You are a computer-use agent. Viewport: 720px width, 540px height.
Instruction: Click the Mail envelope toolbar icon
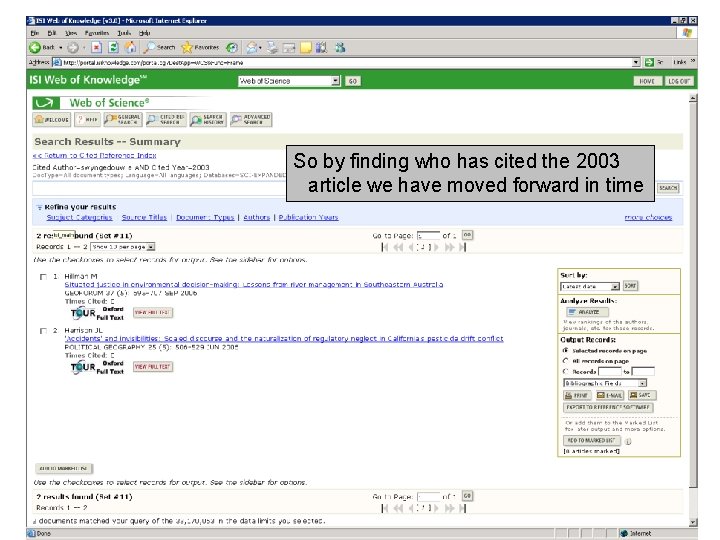coord(251,47)
